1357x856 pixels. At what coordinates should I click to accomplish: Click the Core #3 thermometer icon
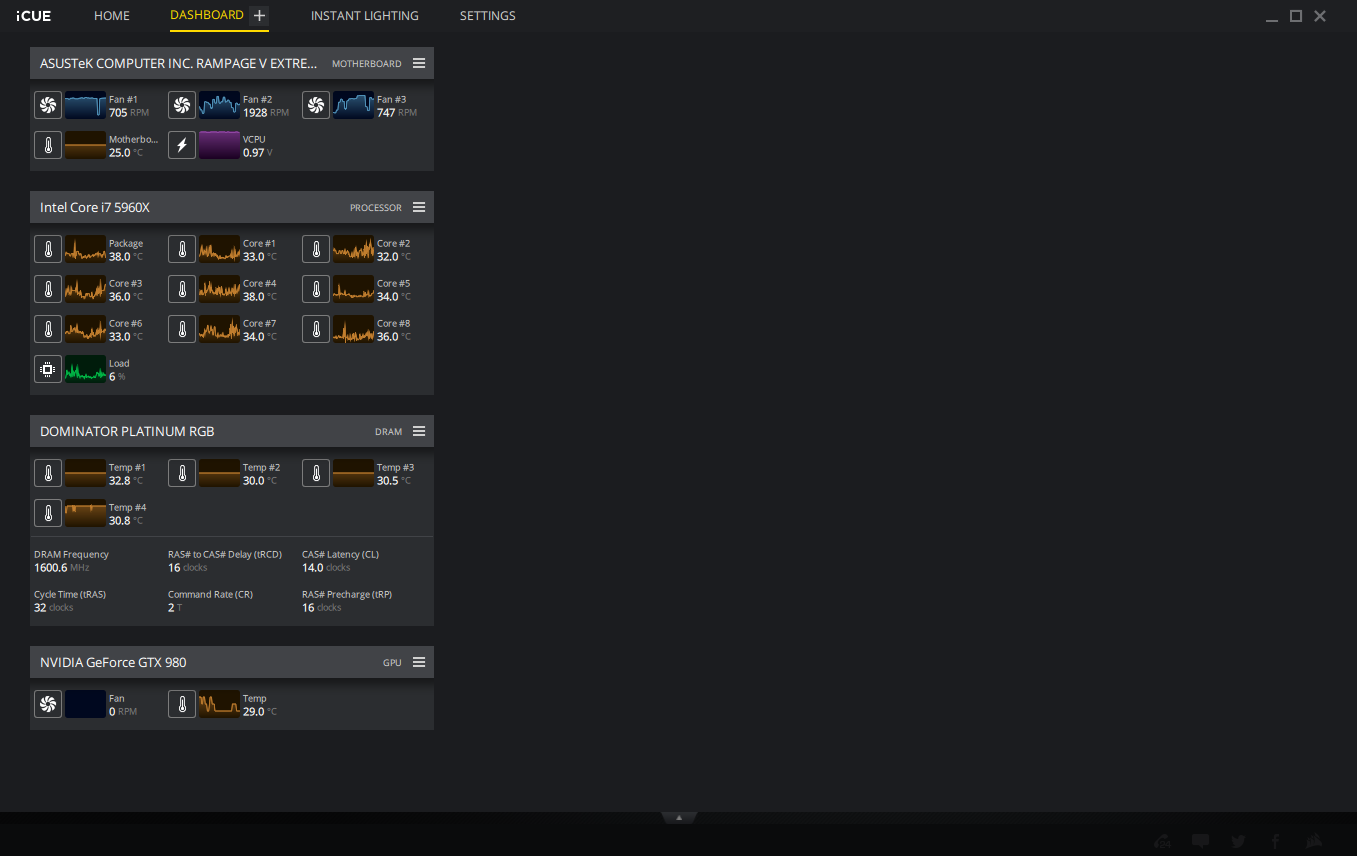click(x=48, y=289)
